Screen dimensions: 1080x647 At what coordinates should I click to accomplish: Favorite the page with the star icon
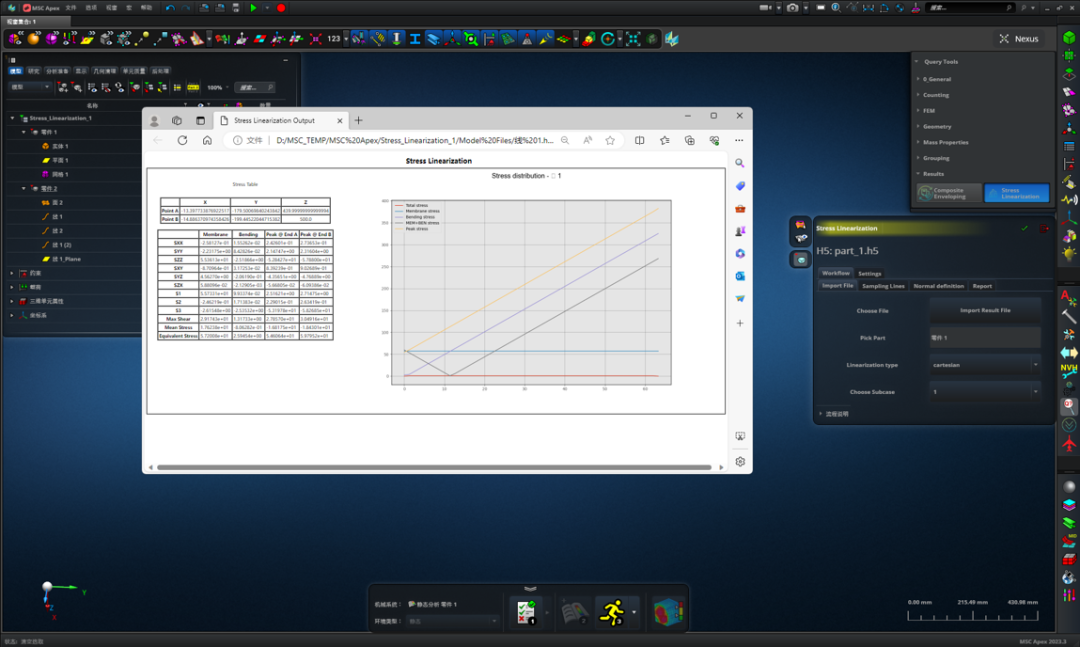pyautogui.click(x=610, y=141)
